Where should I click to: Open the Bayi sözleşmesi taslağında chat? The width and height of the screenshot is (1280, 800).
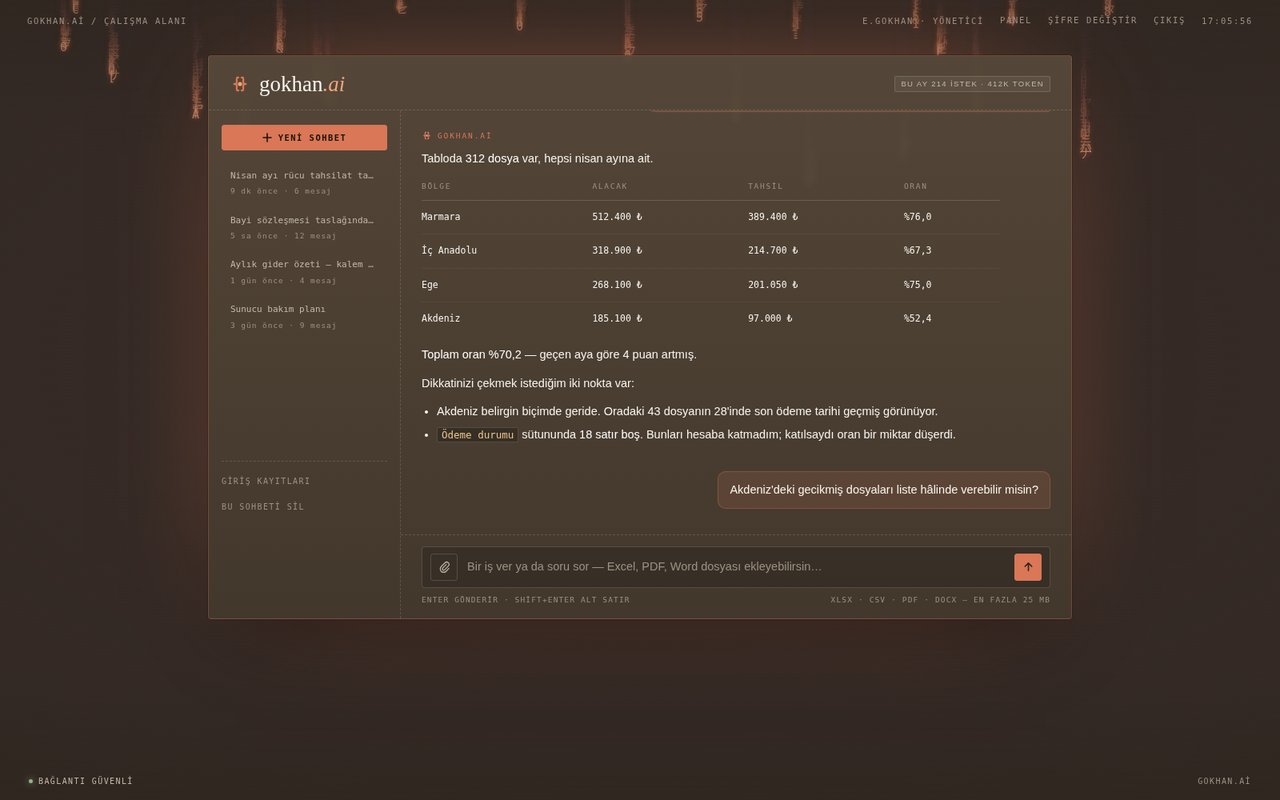[x=304, y=227]
